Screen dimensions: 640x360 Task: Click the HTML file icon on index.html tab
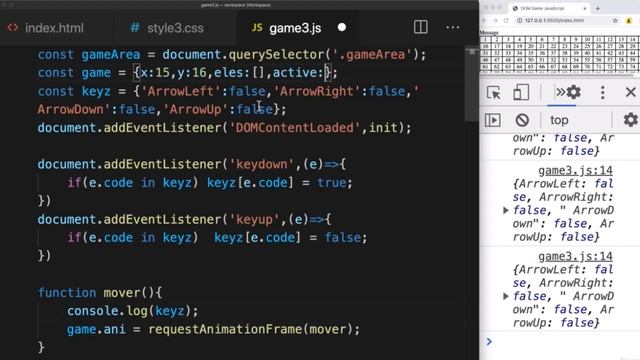[x=13, y=27]
